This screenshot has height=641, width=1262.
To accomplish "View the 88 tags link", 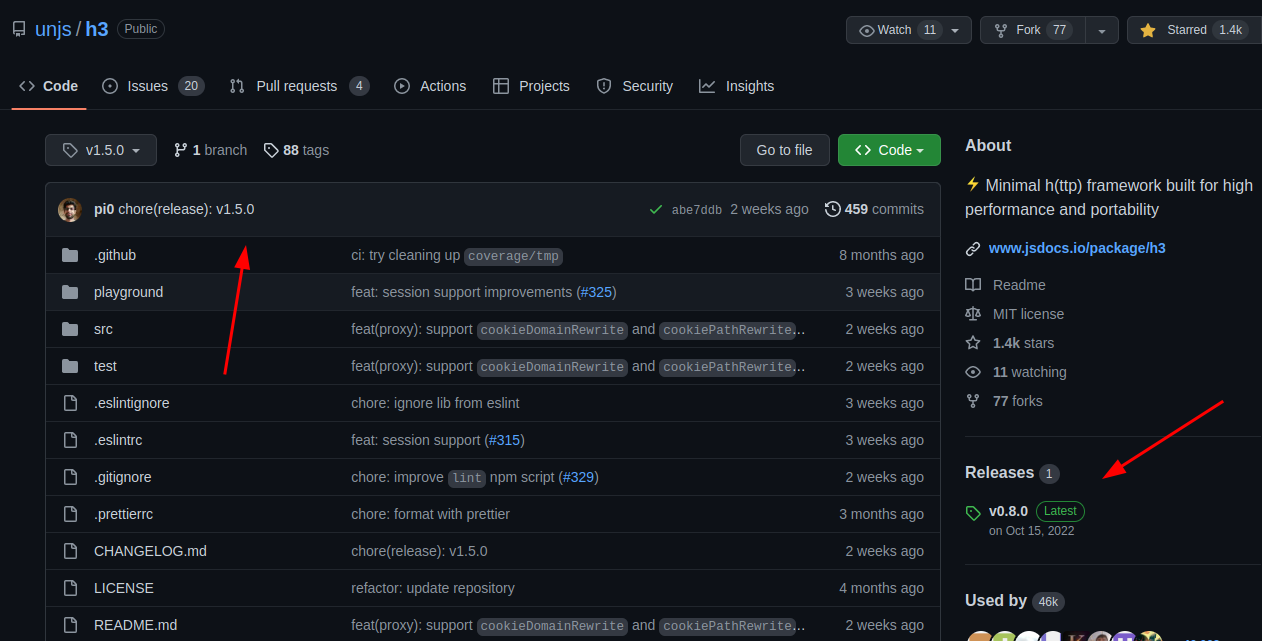I will pos(296,150).
